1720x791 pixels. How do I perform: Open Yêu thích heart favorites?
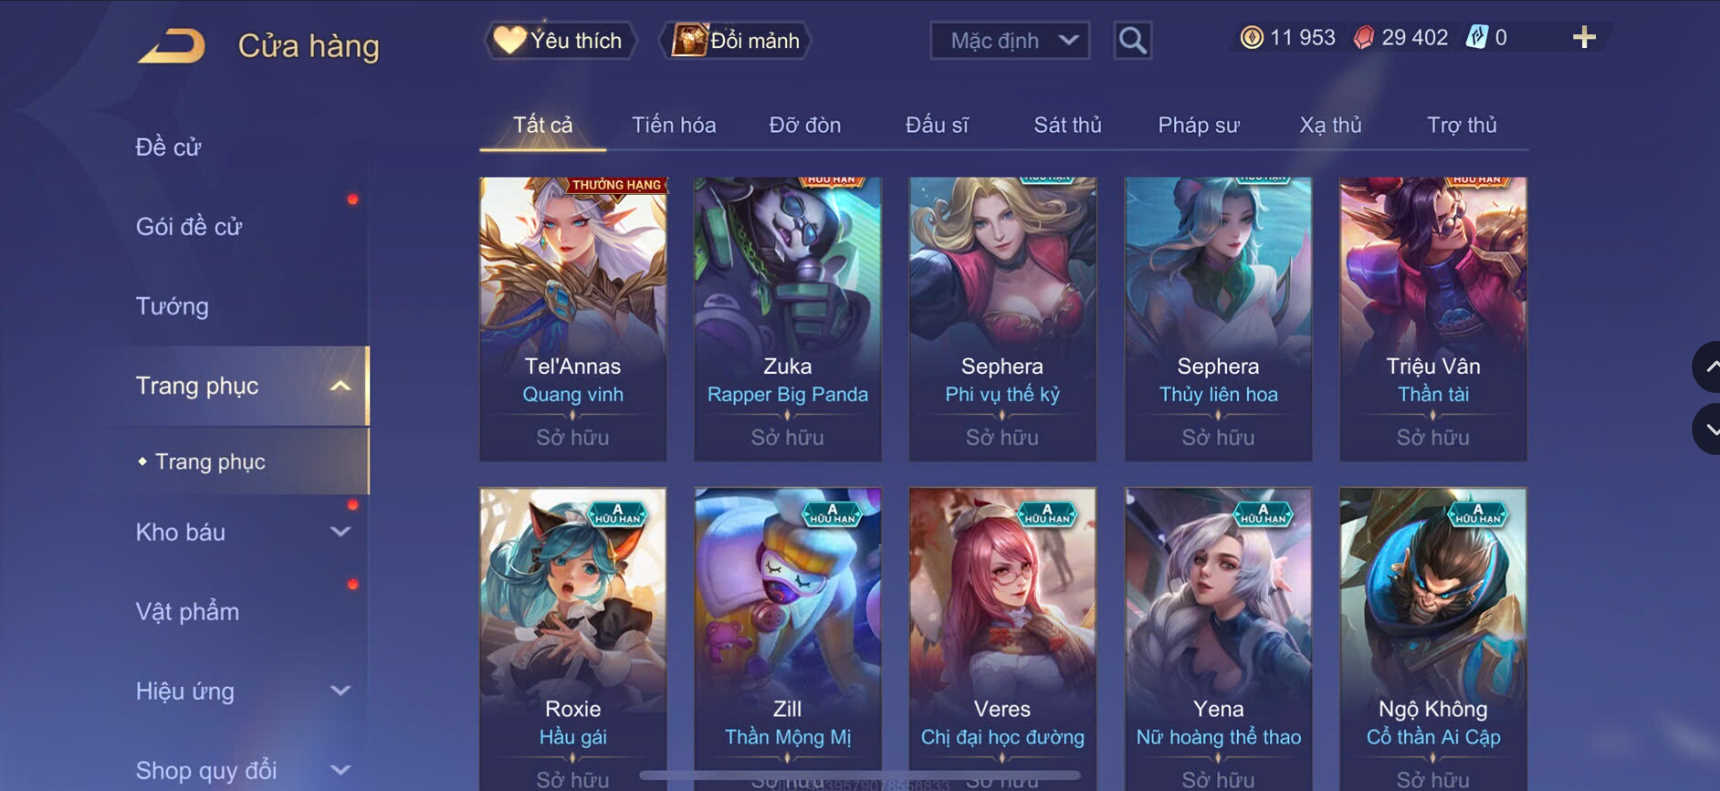560,41
